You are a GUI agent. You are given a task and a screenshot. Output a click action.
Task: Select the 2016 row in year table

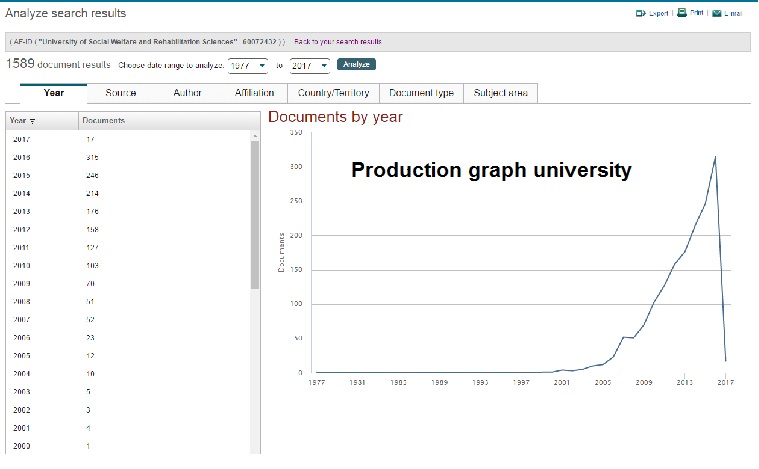click(22, 157)
